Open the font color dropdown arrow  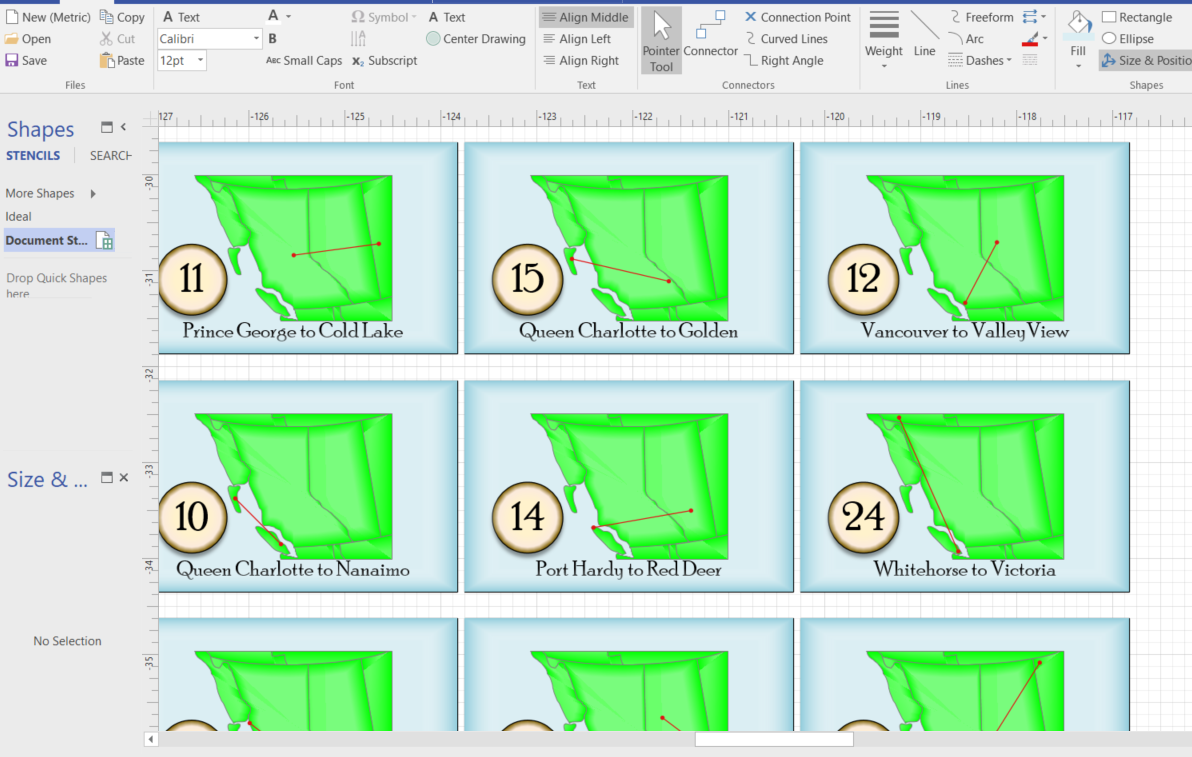click(x=289, y=17)
